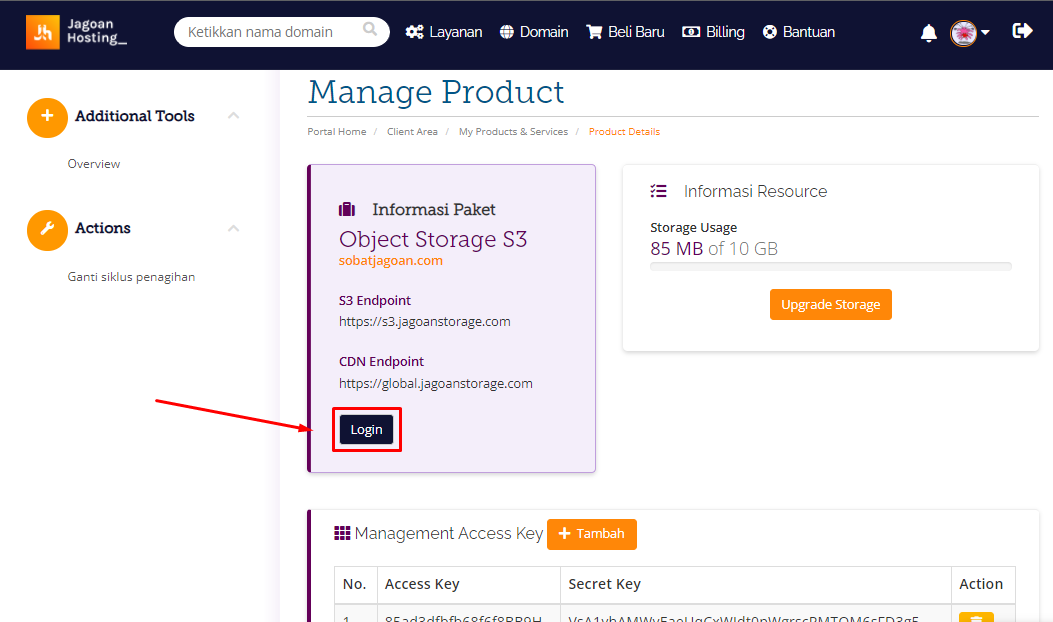The width and height of the screenshot is (1053, 622).
Task: Collapse the Actions section chevron
Action: tap(233, 228)
